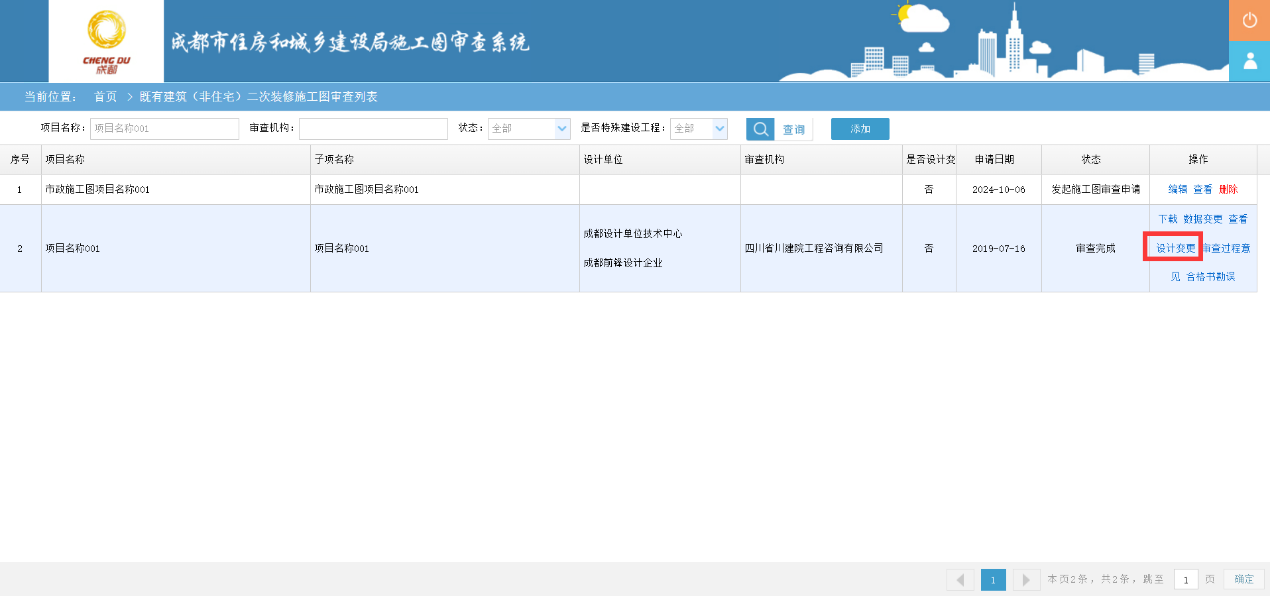Click 设计变更 link for 项目名称001

[1172, 247]
